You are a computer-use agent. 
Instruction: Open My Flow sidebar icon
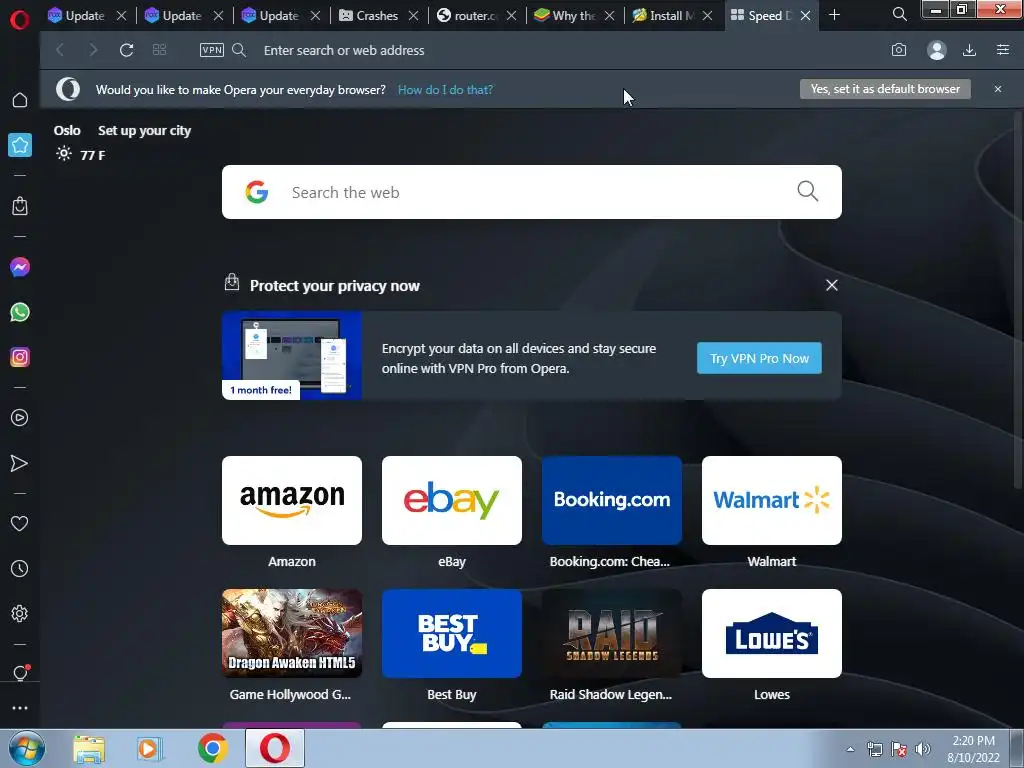click(20, 463)
